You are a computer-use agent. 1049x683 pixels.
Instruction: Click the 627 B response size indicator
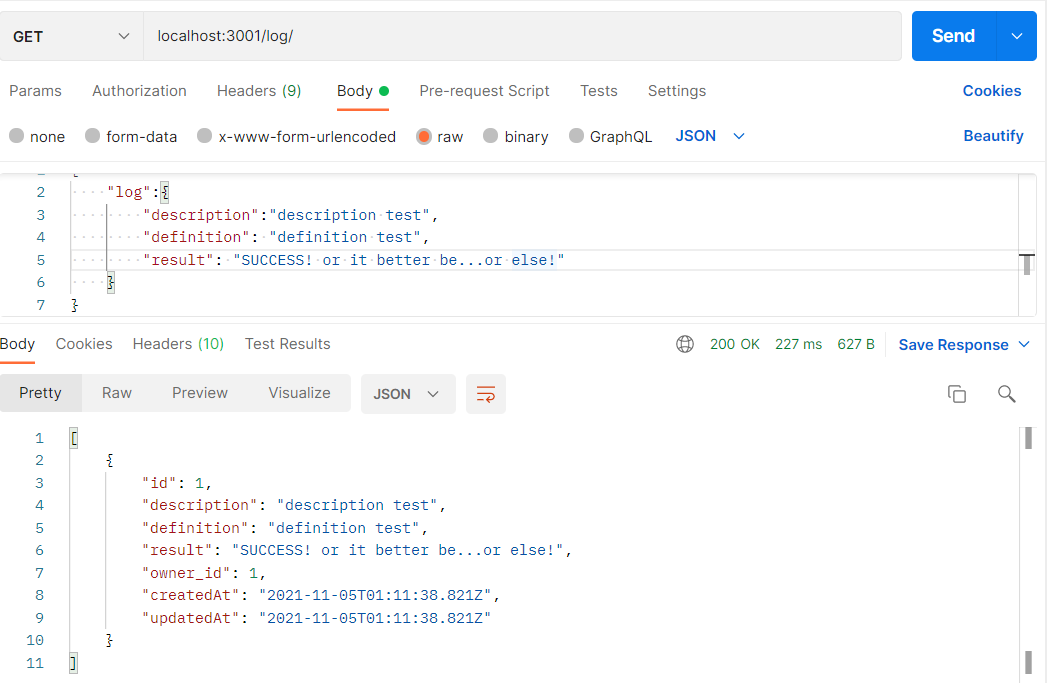click(856, 343)
